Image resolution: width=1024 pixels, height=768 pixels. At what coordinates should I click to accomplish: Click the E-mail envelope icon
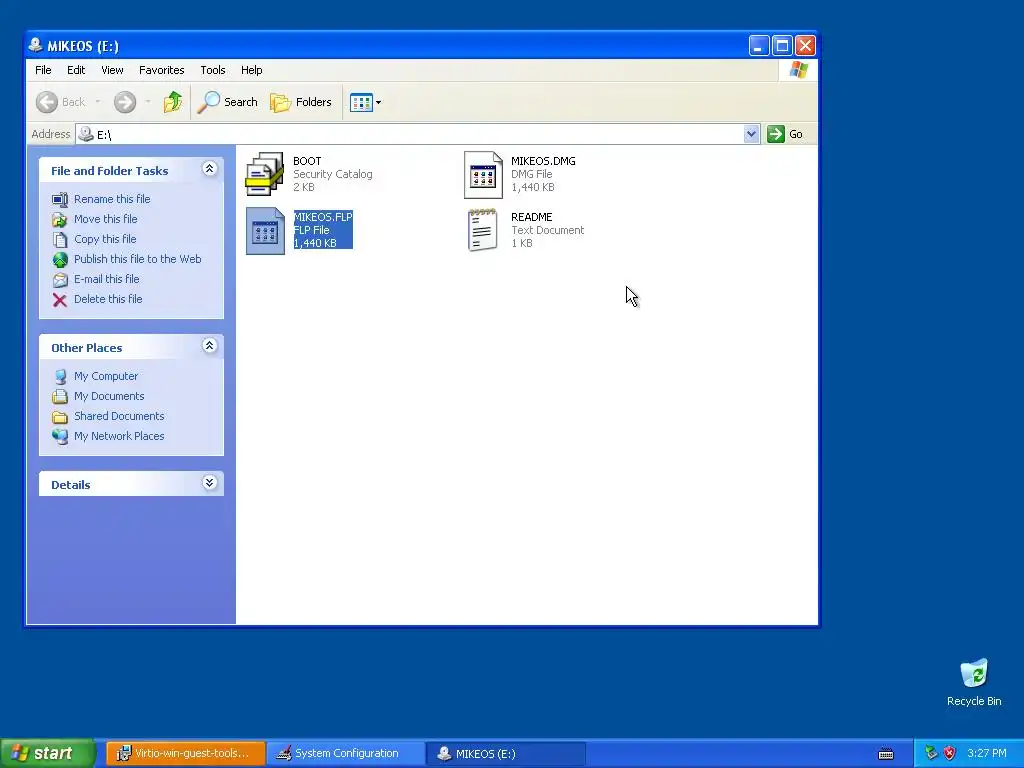click(x=60, y=280)
